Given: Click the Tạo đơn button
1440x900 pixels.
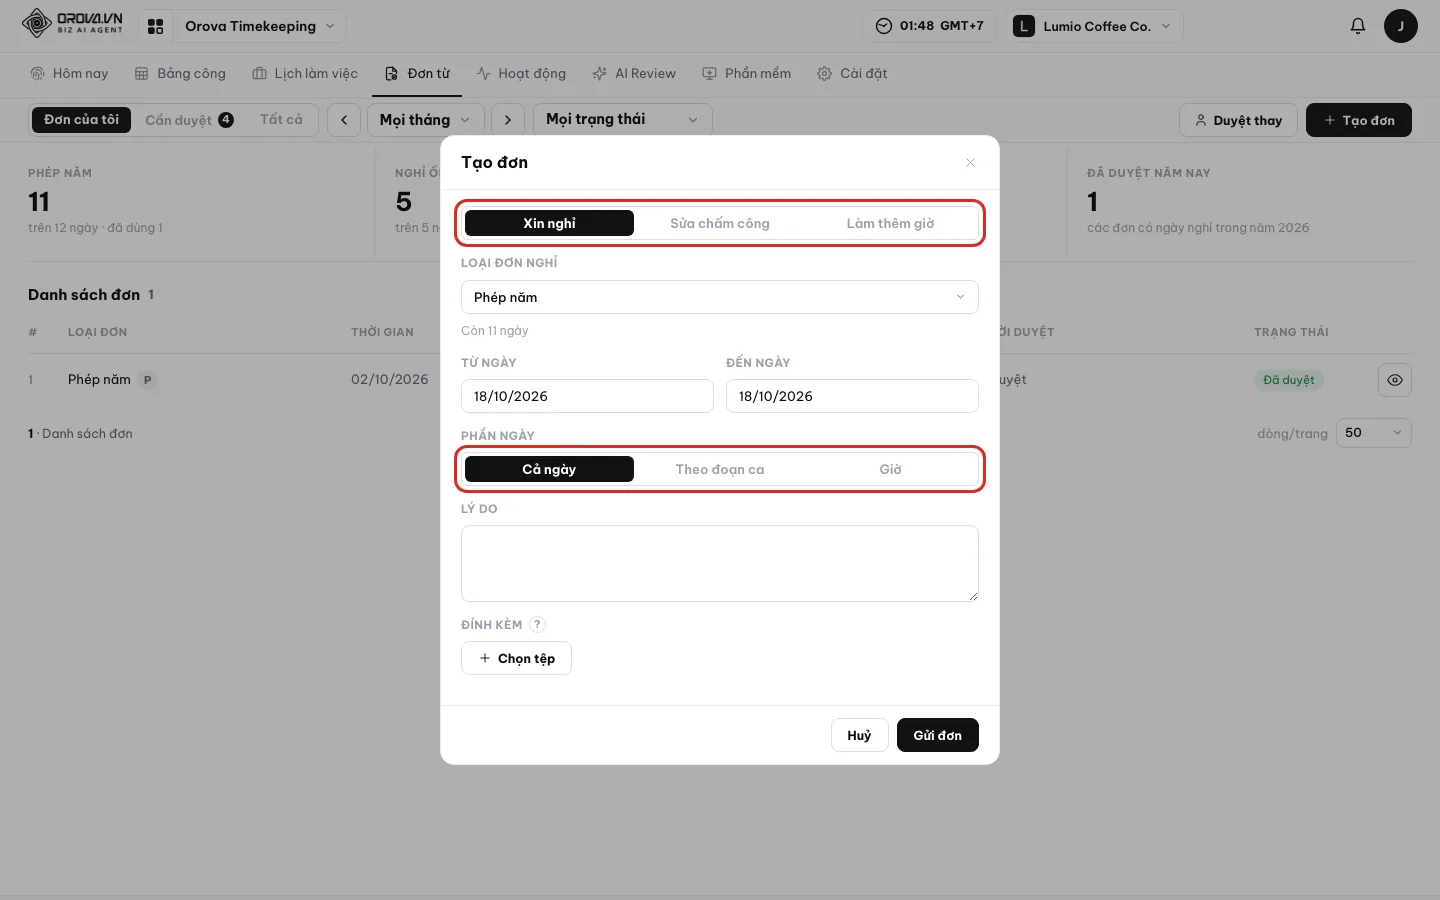Looking at the screenshot, I should pyautogui.click(x=1359, y=120).
